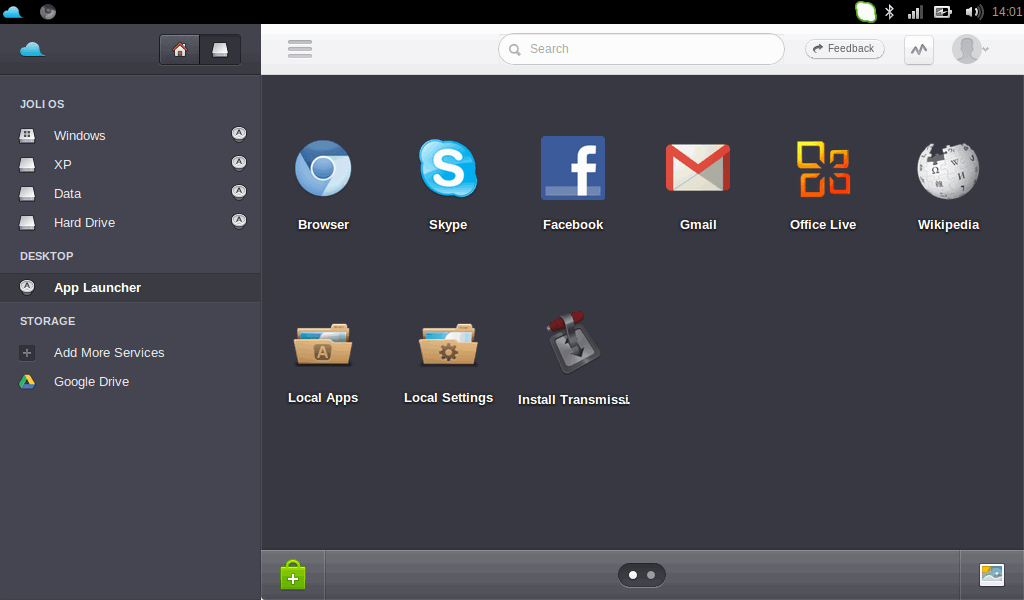
Task: Open the Local Apps folder
Action: coord(323,343)
